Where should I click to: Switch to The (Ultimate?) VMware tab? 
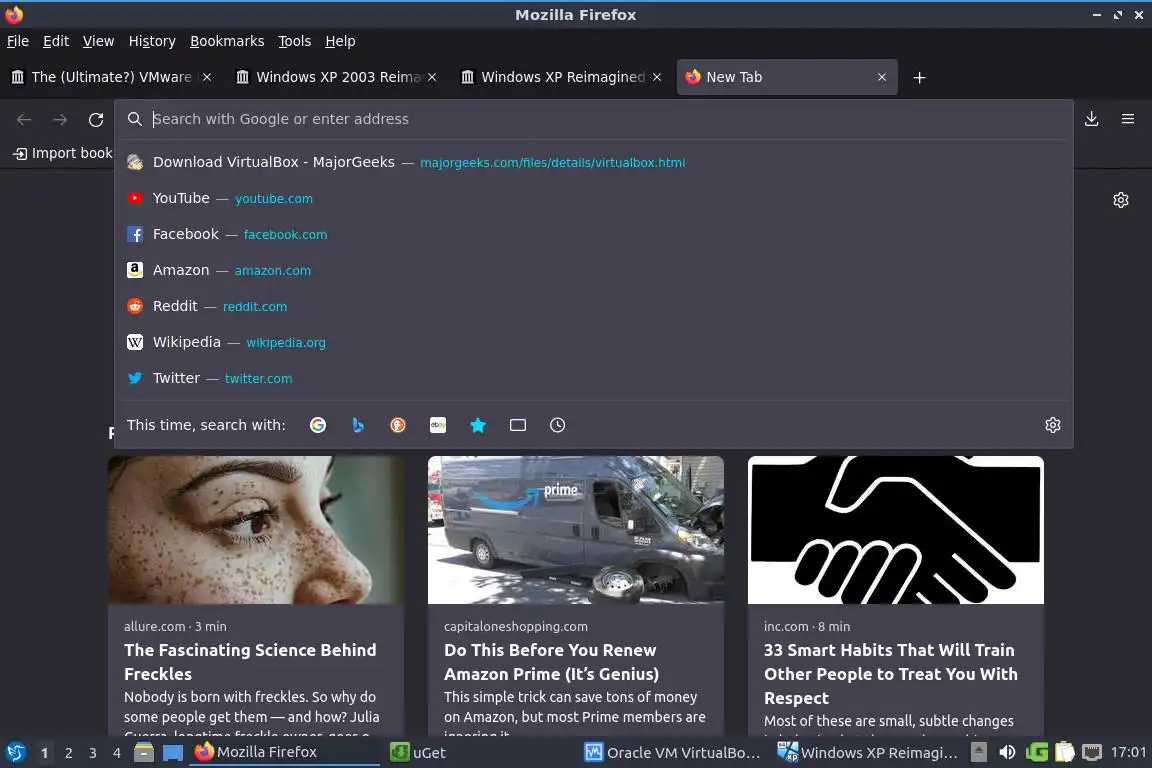[111, 77]
